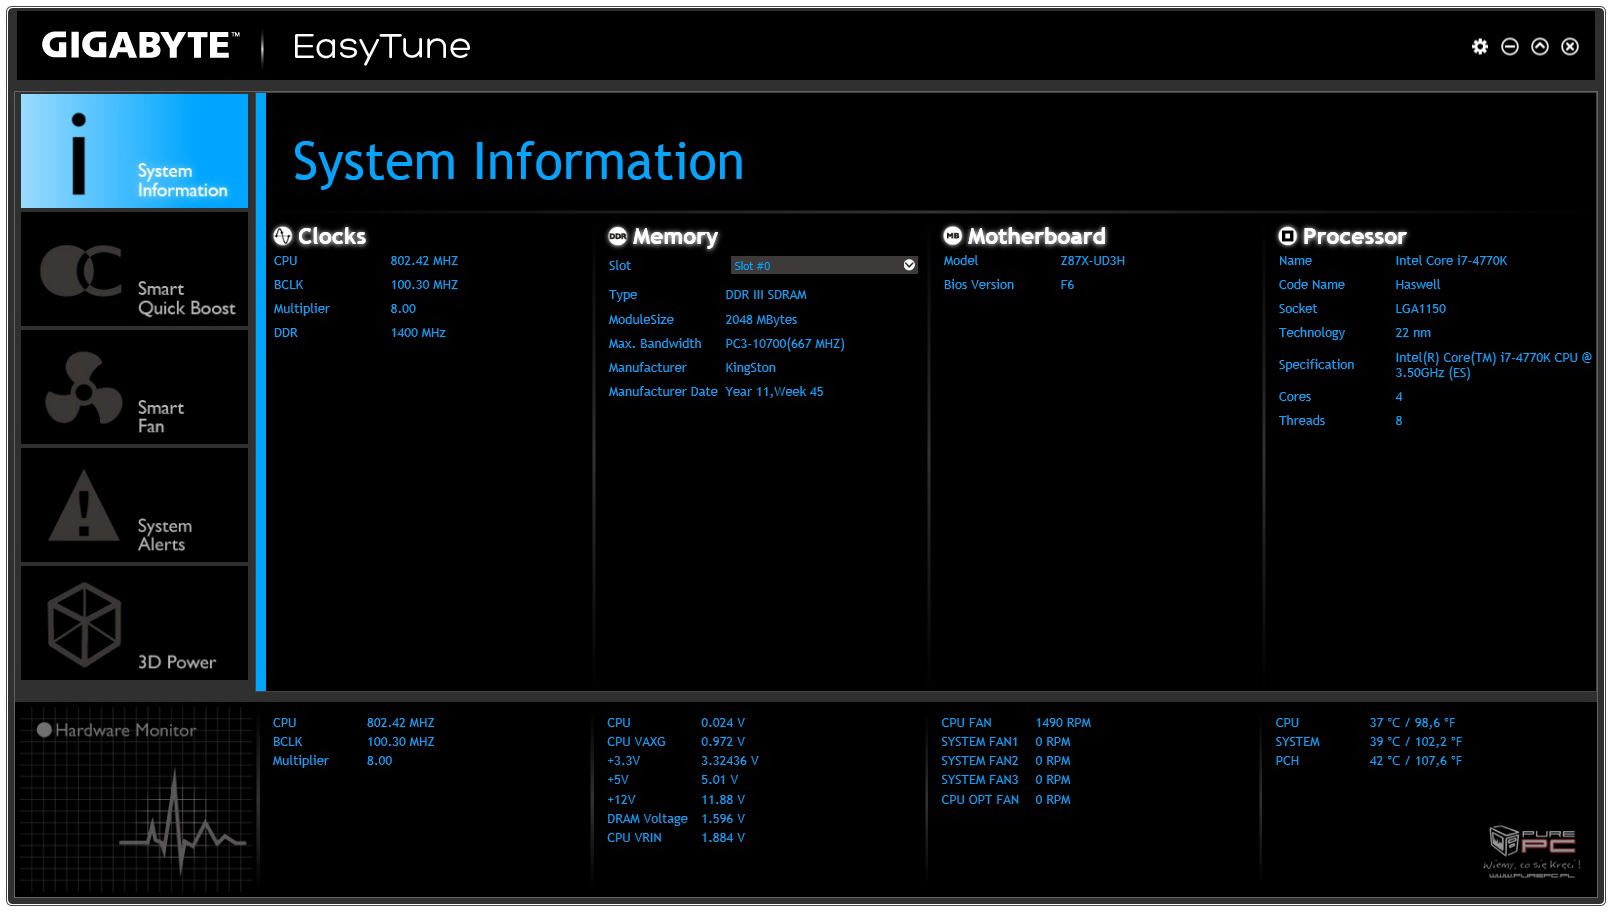Image resolution: width=1611 pixels, height=912 pixels.
Task: Click the 3D Power cube icon
Action: [x=84, y=625]
